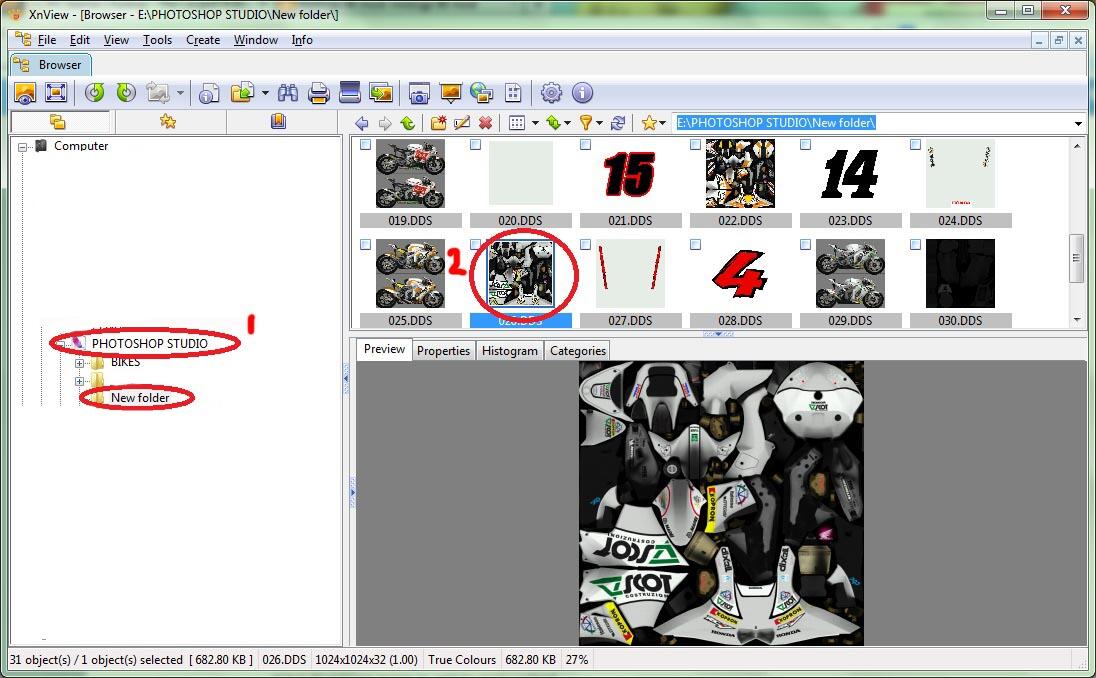Open the sort order dropdown arrow
The width and height of the screenshot is (1096, 678).
click(568, 124)
